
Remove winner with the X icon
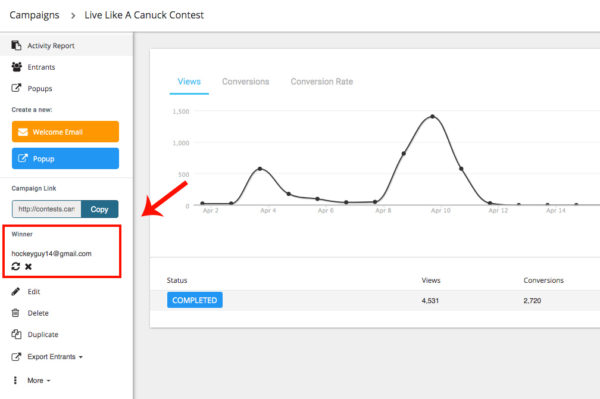tap(28, 267)
